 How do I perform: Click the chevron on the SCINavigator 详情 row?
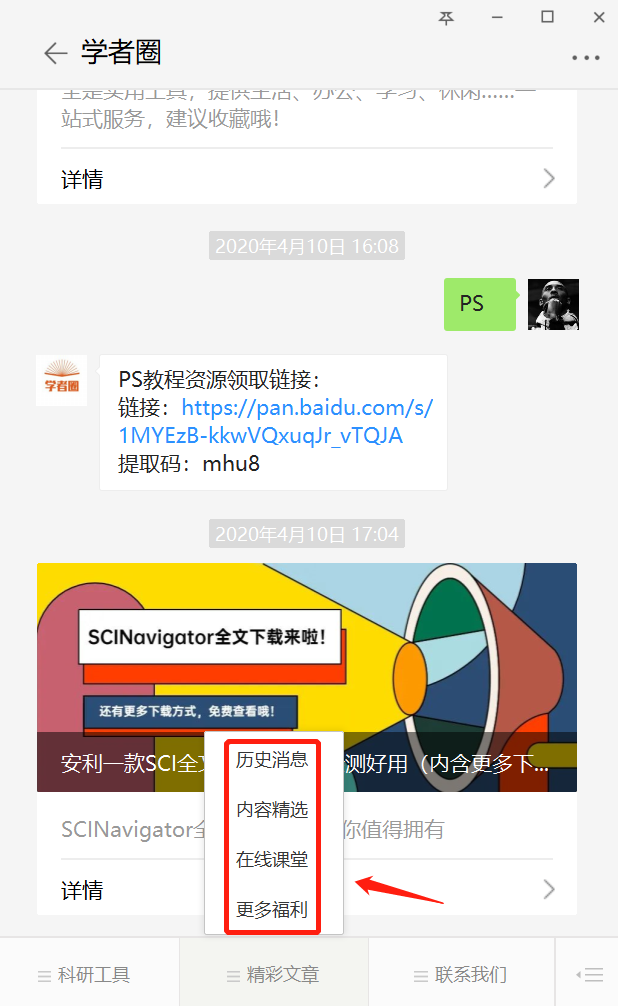point(549,890)
